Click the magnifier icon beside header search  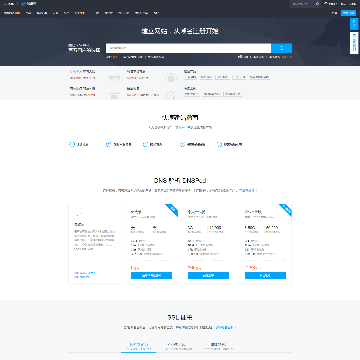click(318, 4)
